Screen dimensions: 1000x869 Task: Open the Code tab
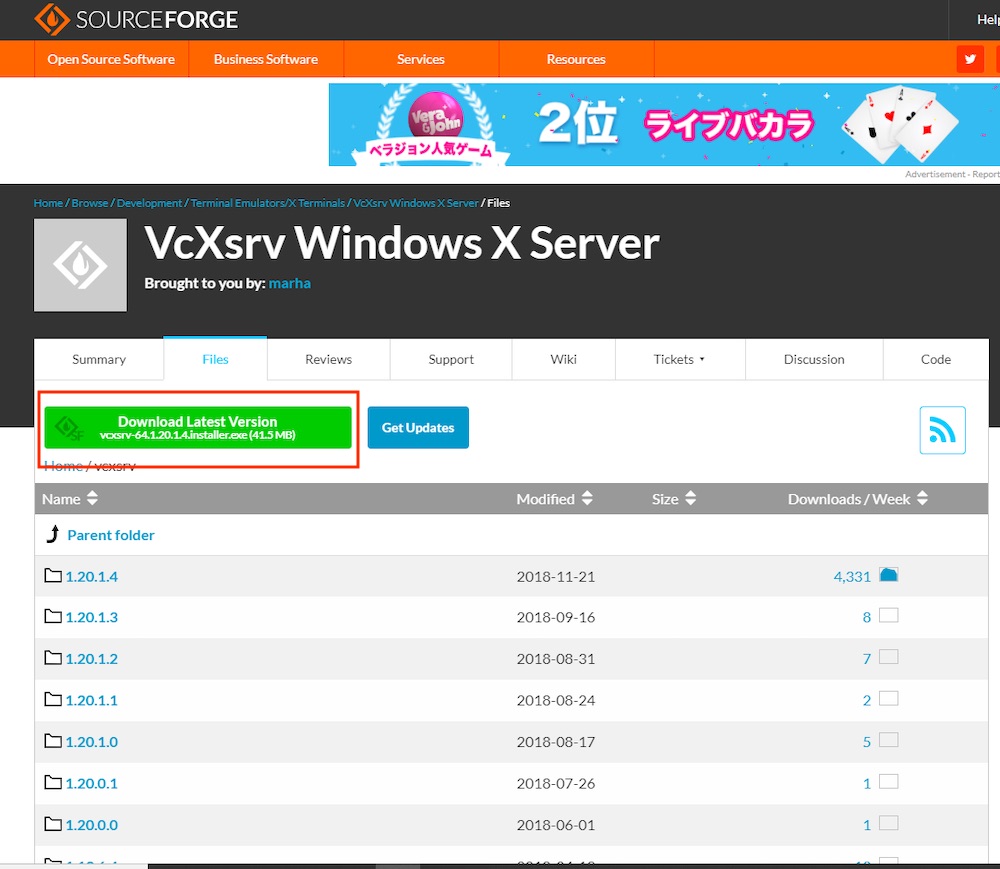(x=936, y=359)
